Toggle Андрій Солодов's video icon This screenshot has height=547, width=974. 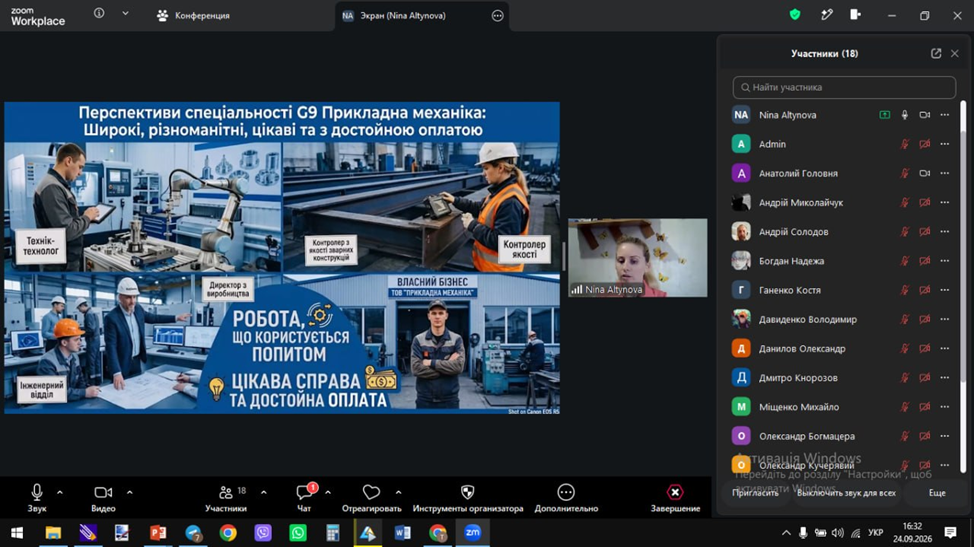pyautogui.click(x=925, y=232)
